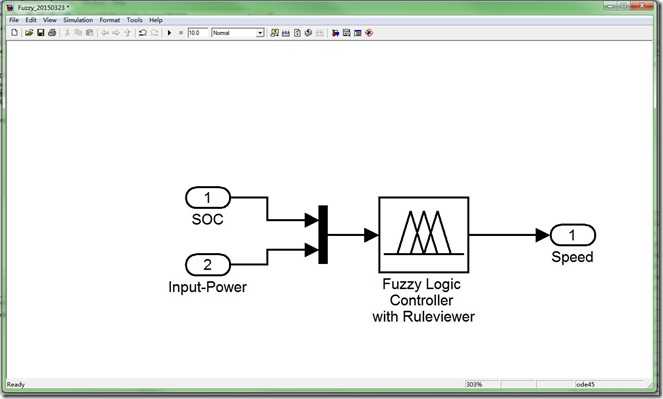Image resolution: width=663 pixels, height=399 pixels.
Task: Click the New model icon
Action: tap(14, 33)
